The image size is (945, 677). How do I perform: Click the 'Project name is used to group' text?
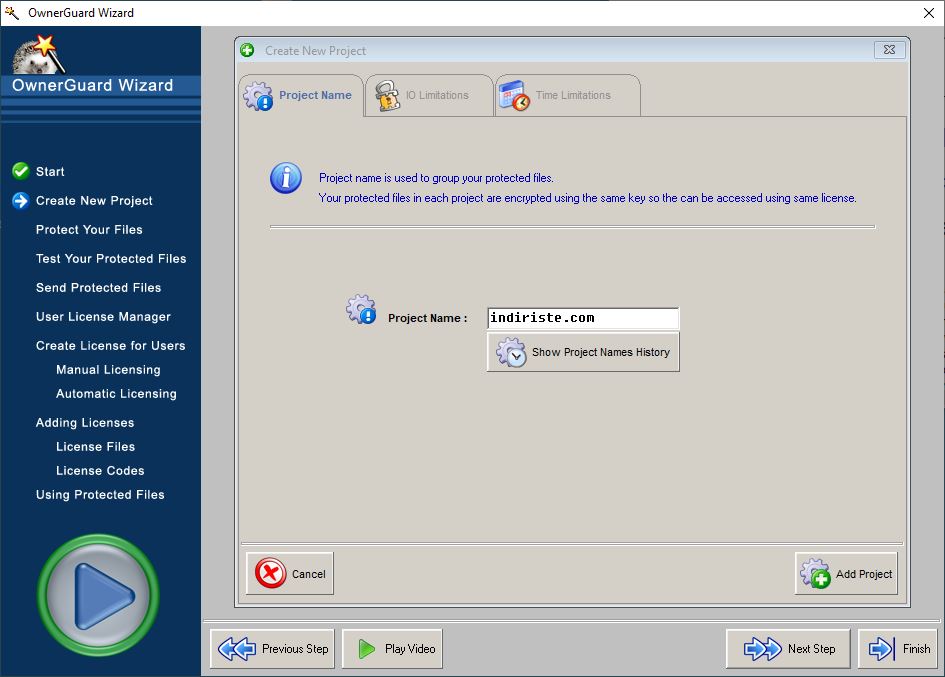[436, 178]
